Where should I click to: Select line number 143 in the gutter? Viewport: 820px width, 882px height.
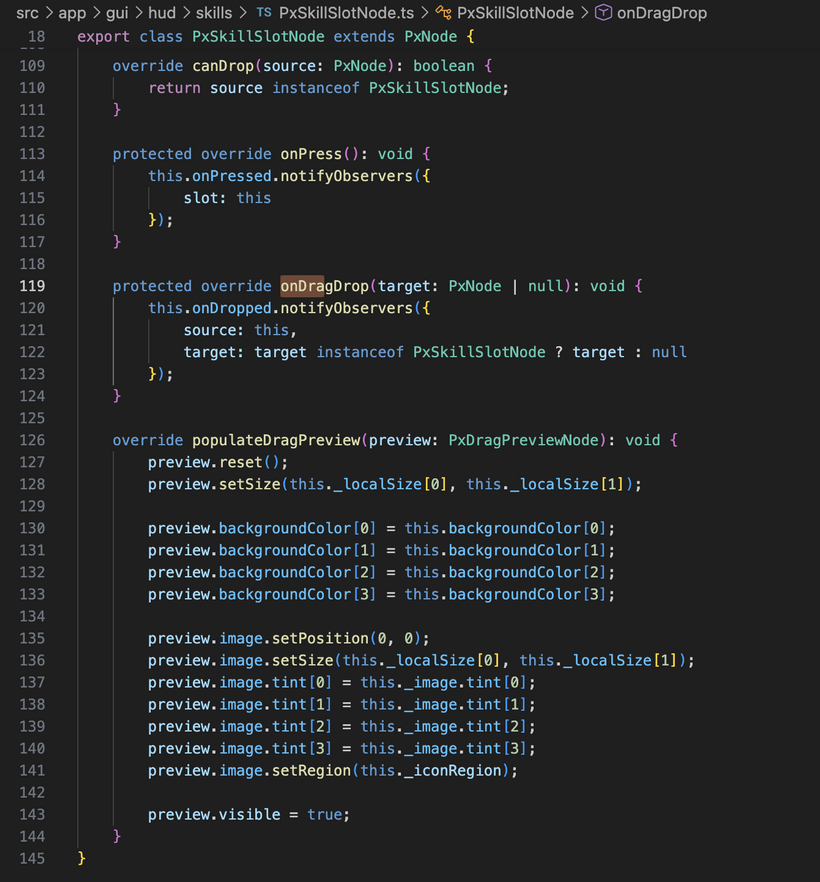point(32,814)
